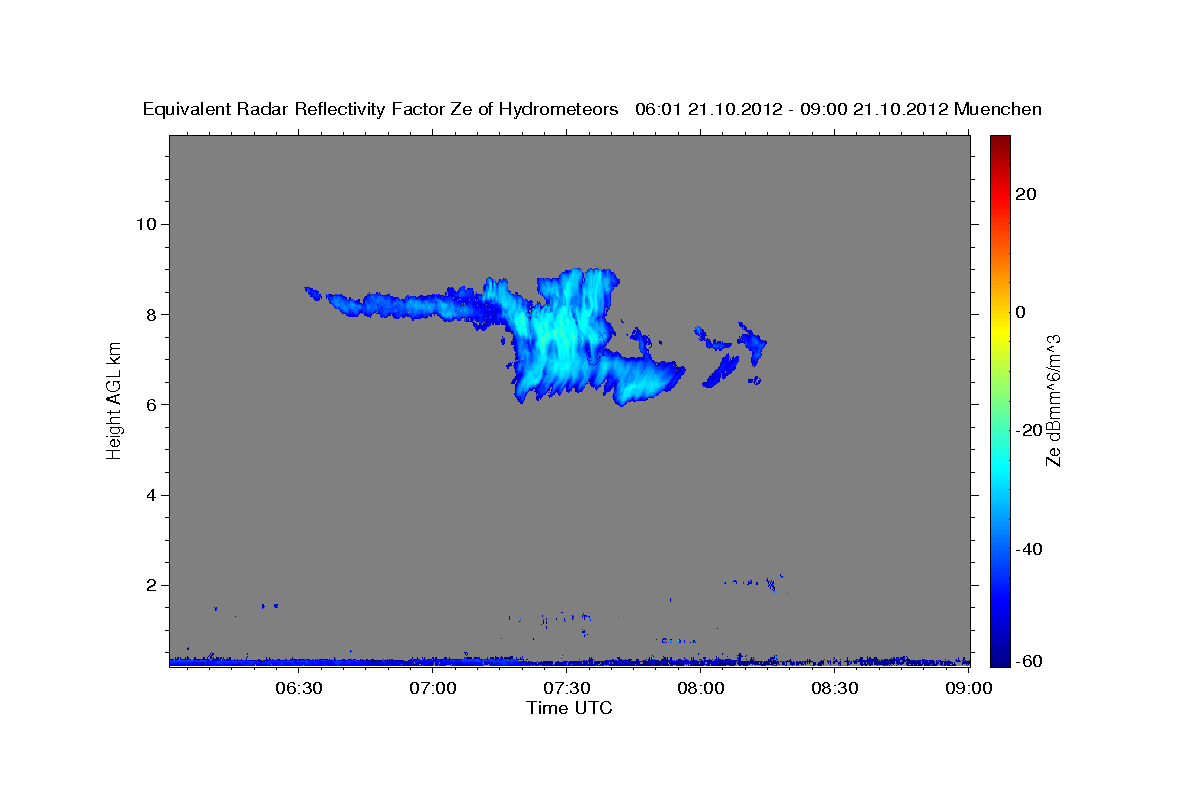Image resolution: width=1200 pixels, height=800 pixels.
Task: Click the 07:30 time tick label
Action: pyautogui.click(x=567, y=688)
